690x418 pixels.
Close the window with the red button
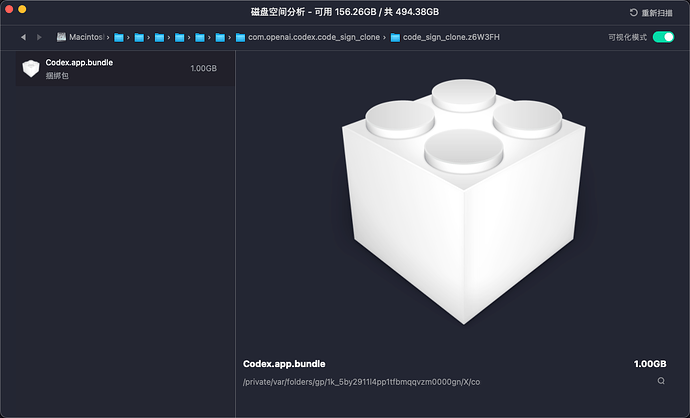click(8, 9)
